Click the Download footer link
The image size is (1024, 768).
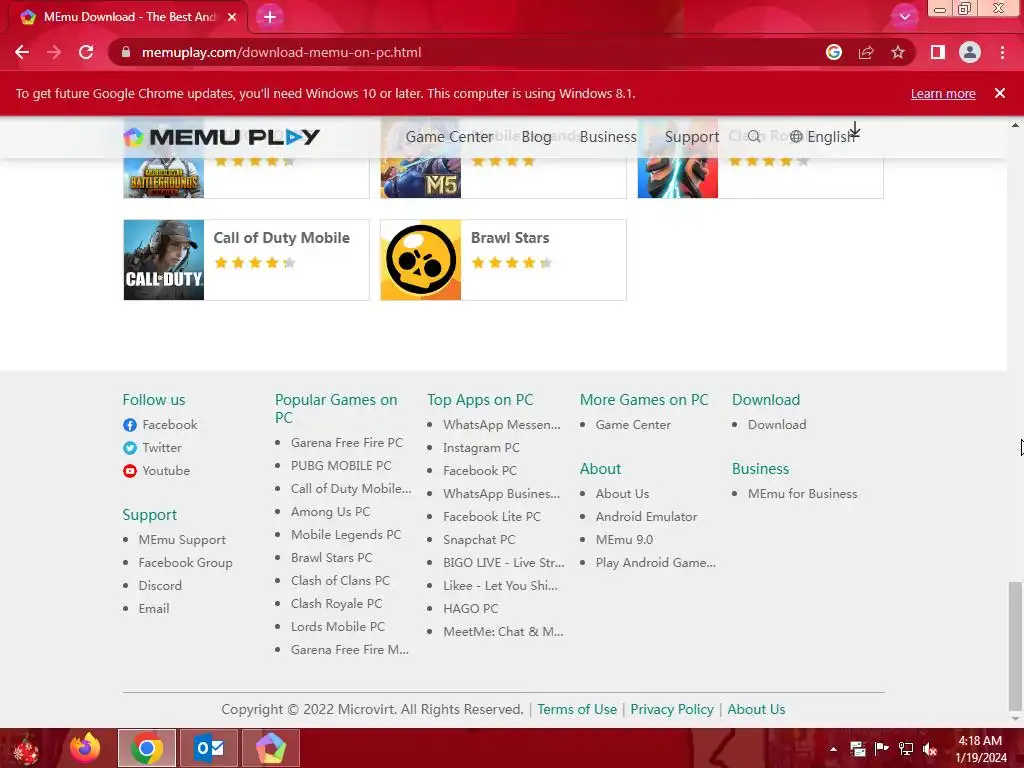pyautogui.click(x=776, y=424)
